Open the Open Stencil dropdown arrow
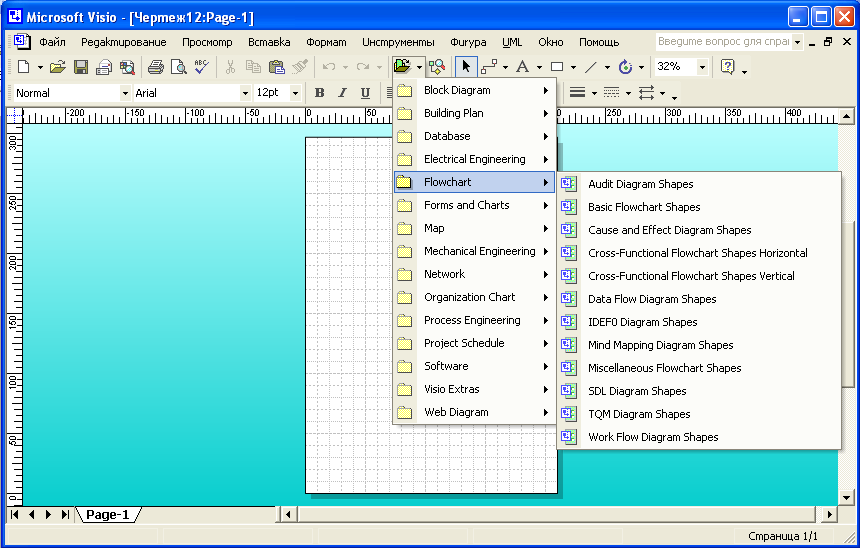The height and width of the screenshot is (548, 860). pyautogui.click(x=419, y=67)
